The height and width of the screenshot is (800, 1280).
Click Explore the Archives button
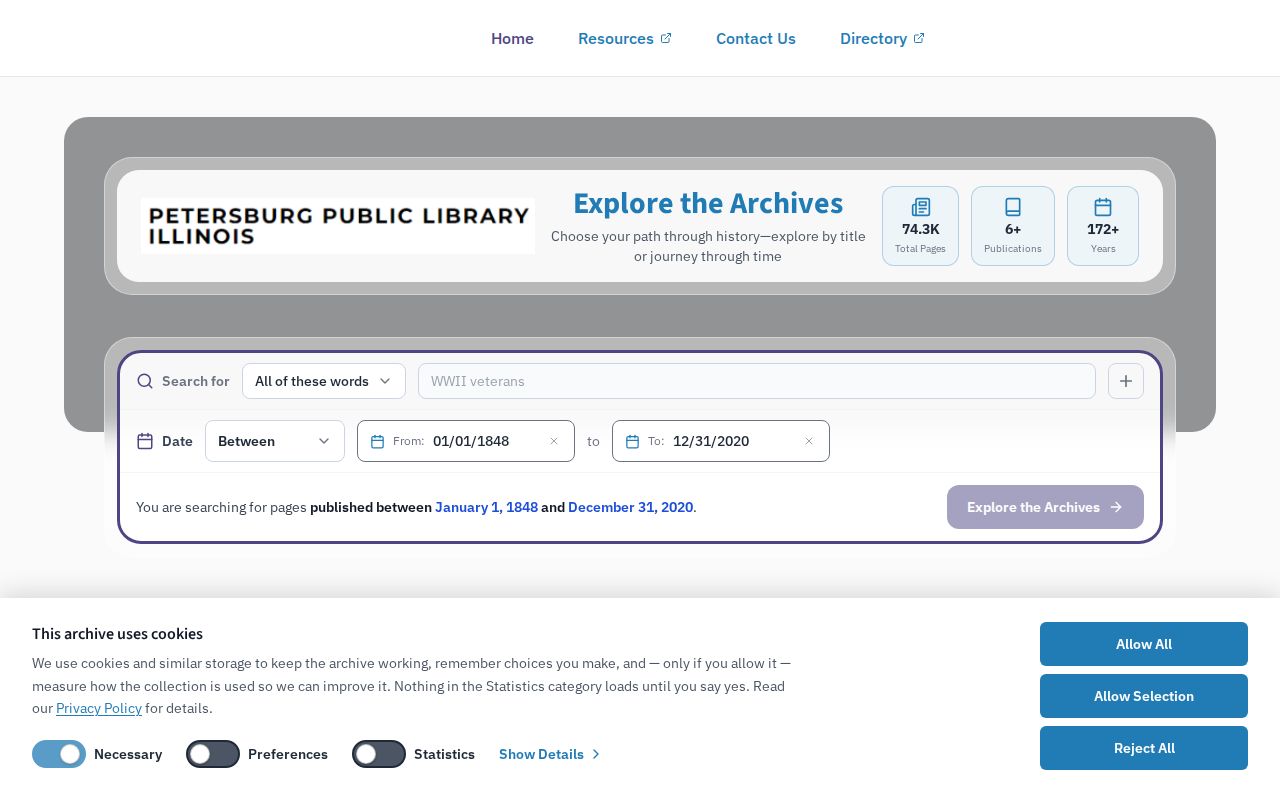pyautogui.click(x=1045, y=507)
